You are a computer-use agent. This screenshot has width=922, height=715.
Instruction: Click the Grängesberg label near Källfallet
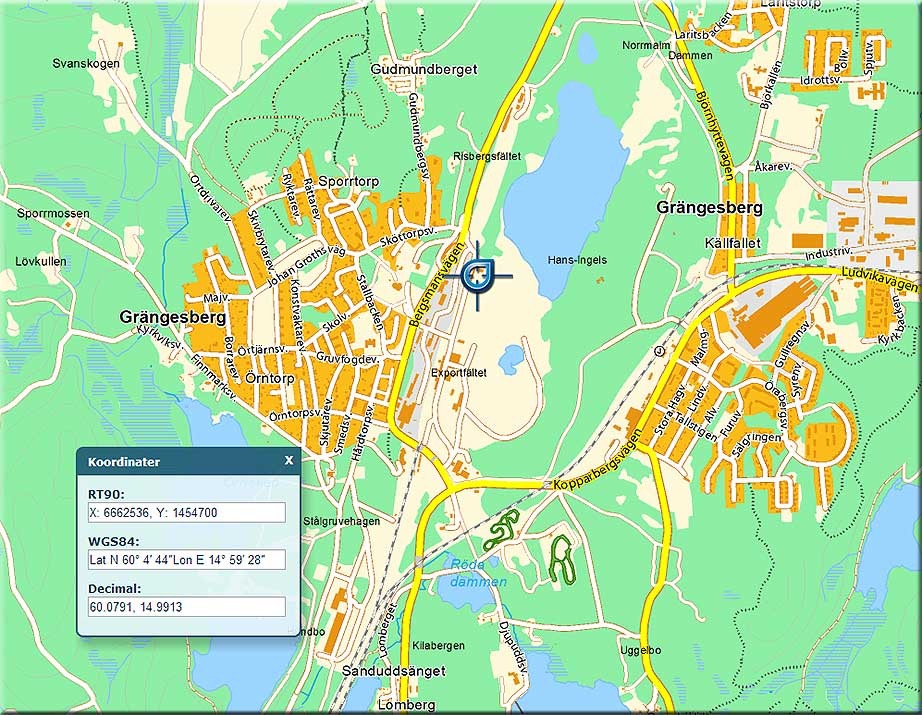pos(710,208)
